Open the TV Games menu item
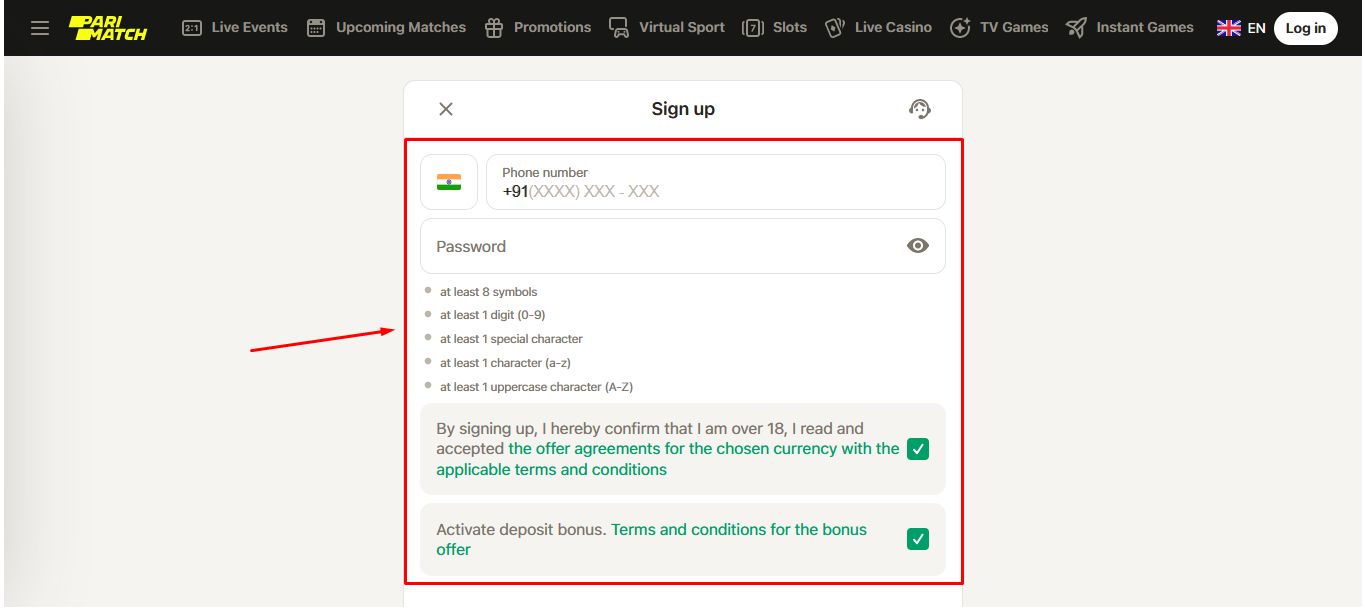 1013,28
